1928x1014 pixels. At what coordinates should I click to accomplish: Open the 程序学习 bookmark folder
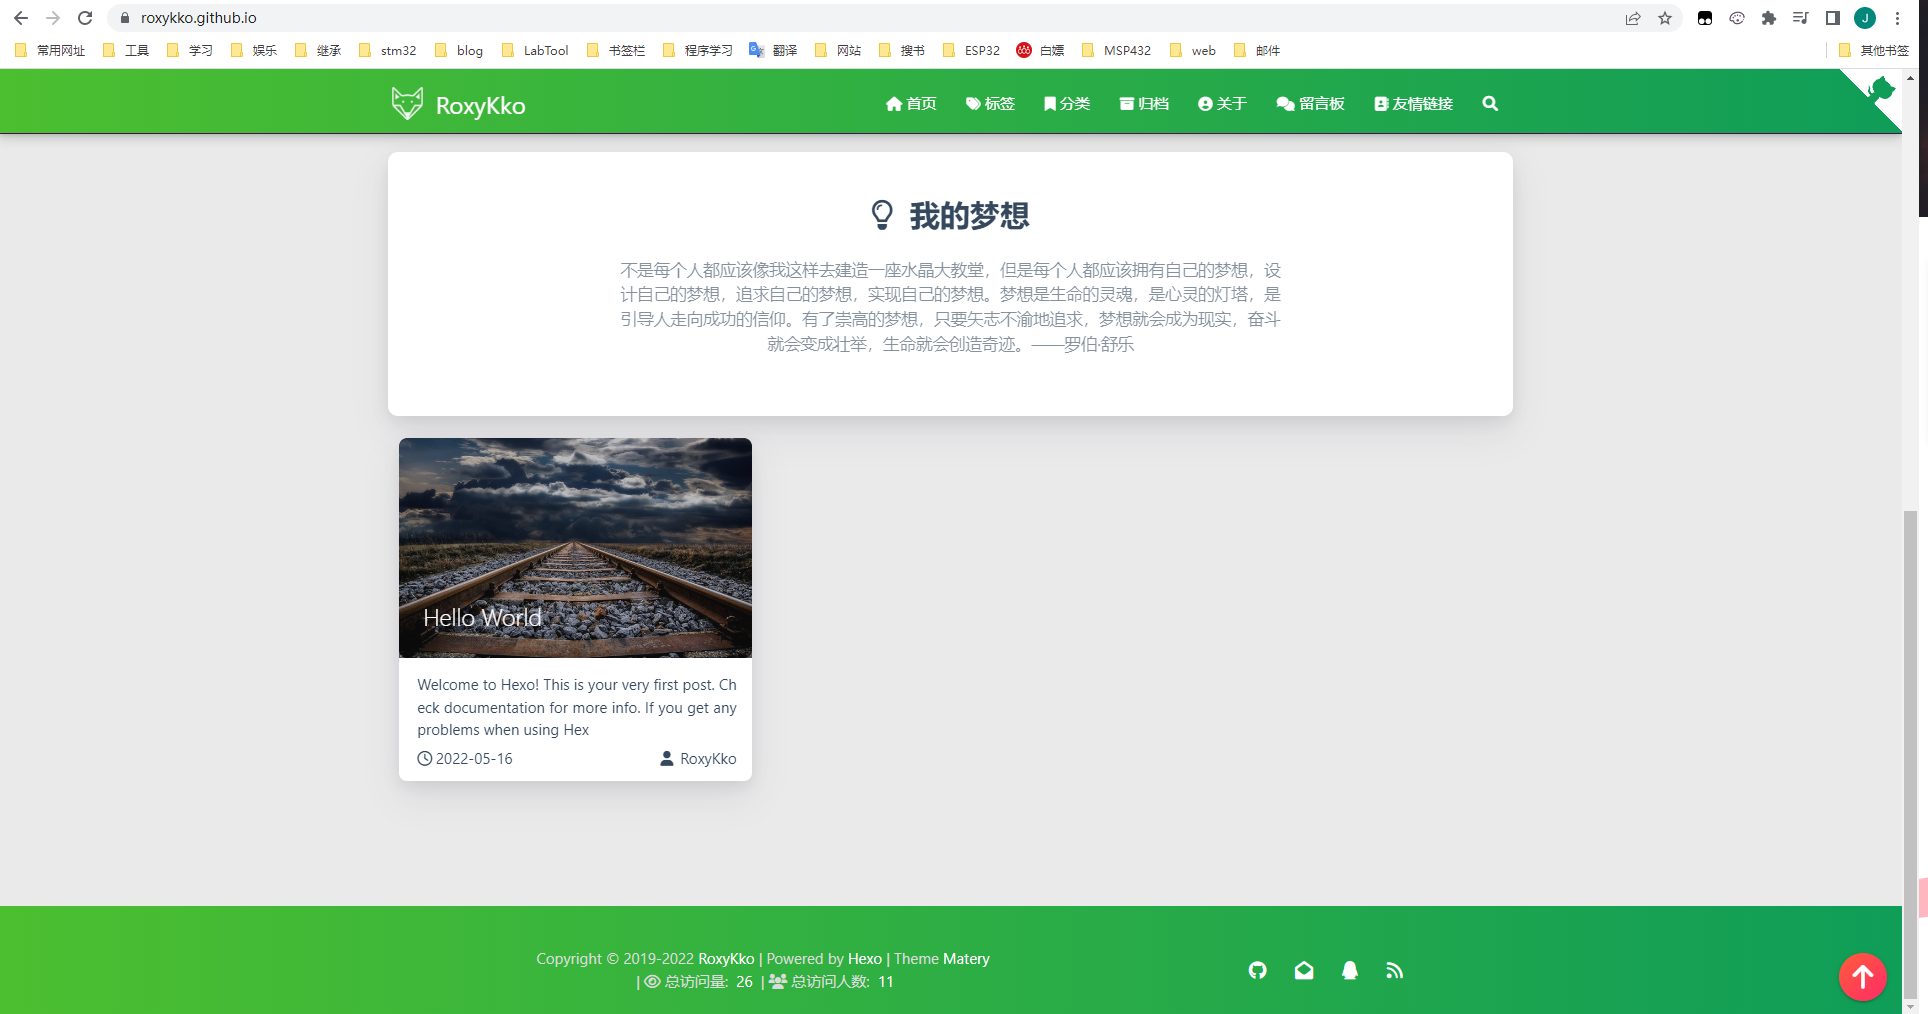pos(698,50)
